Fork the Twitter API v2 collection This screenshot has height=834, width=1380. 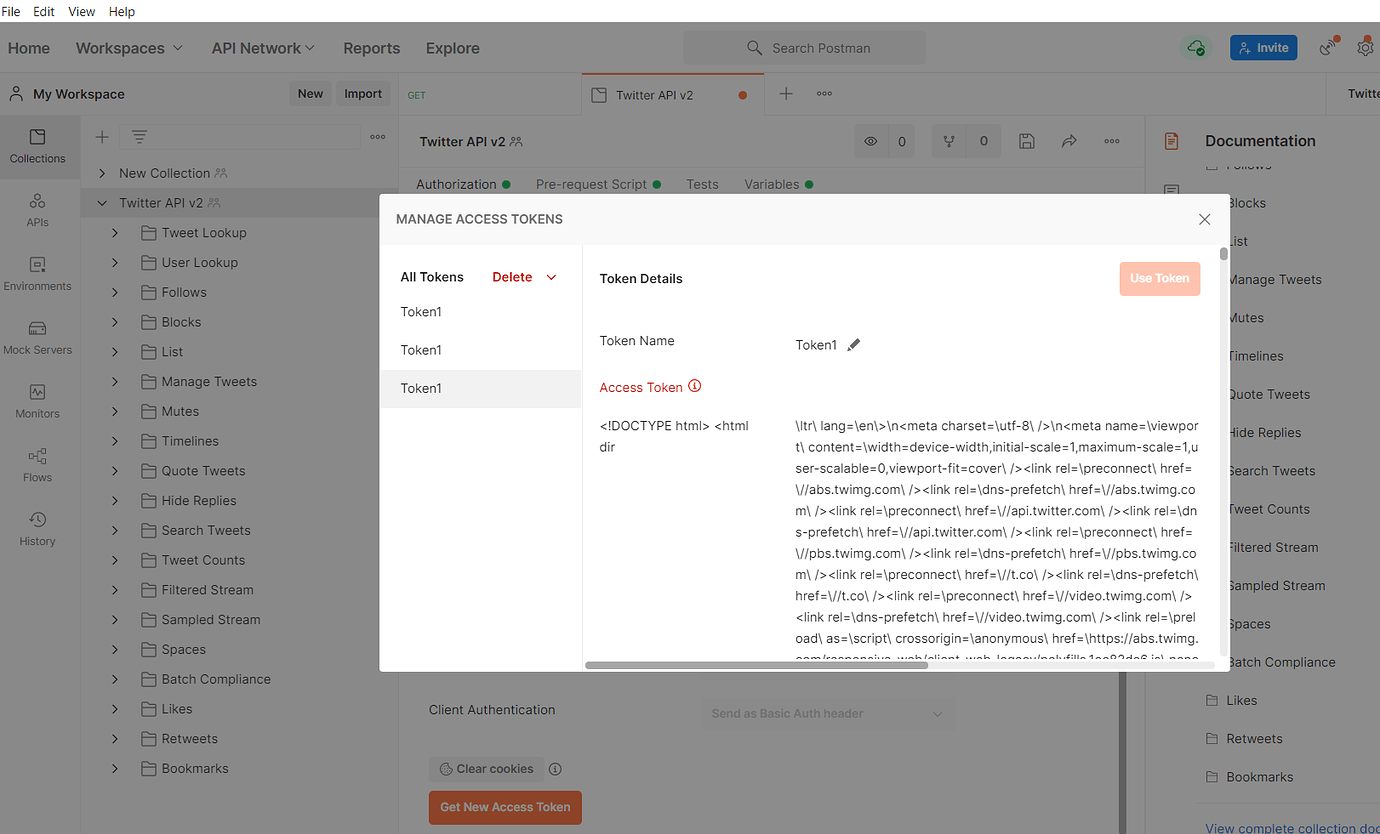(x=948, y=141)
